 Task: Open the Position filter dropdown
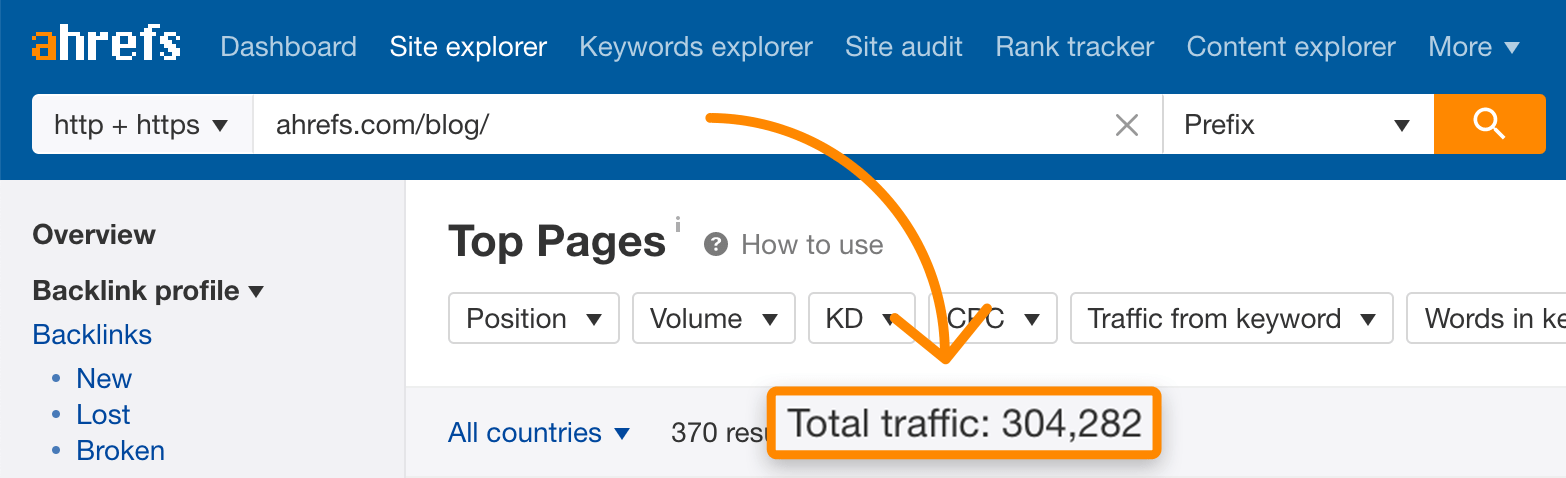[x=534, y=319]
